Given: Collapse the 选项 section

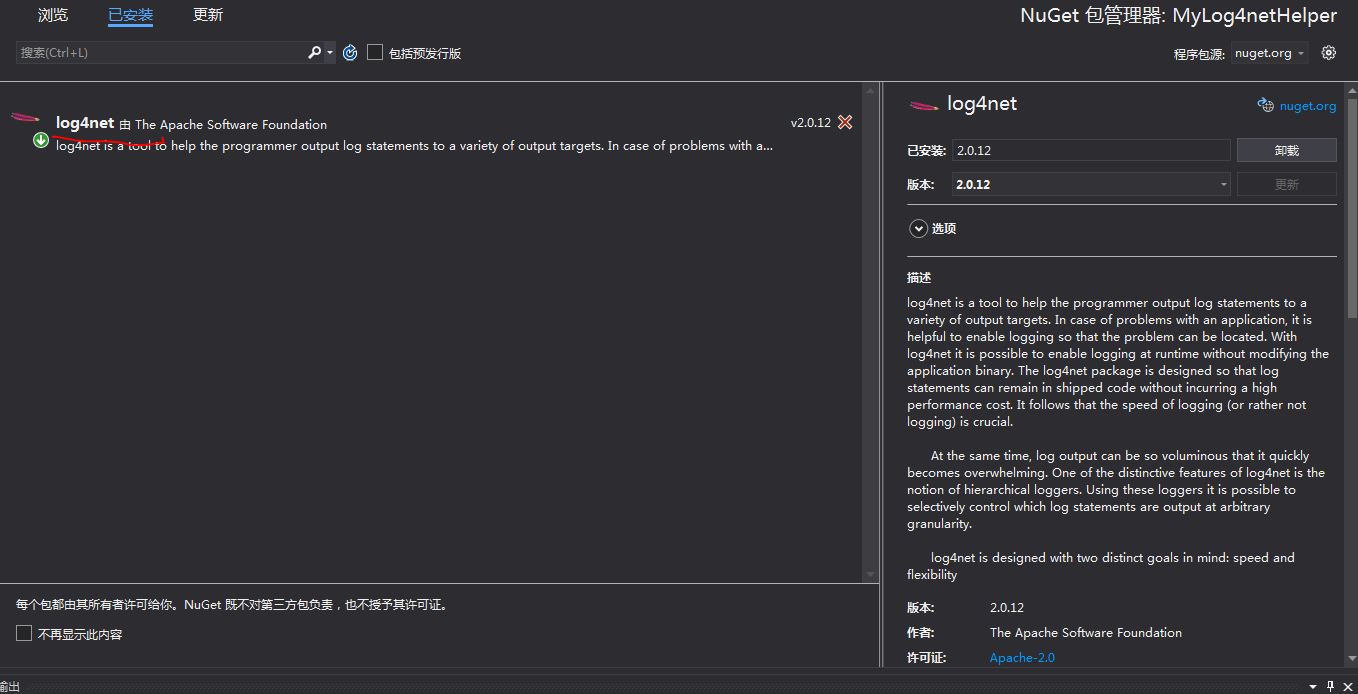Looking at the screenshot, I should point(918,228).
